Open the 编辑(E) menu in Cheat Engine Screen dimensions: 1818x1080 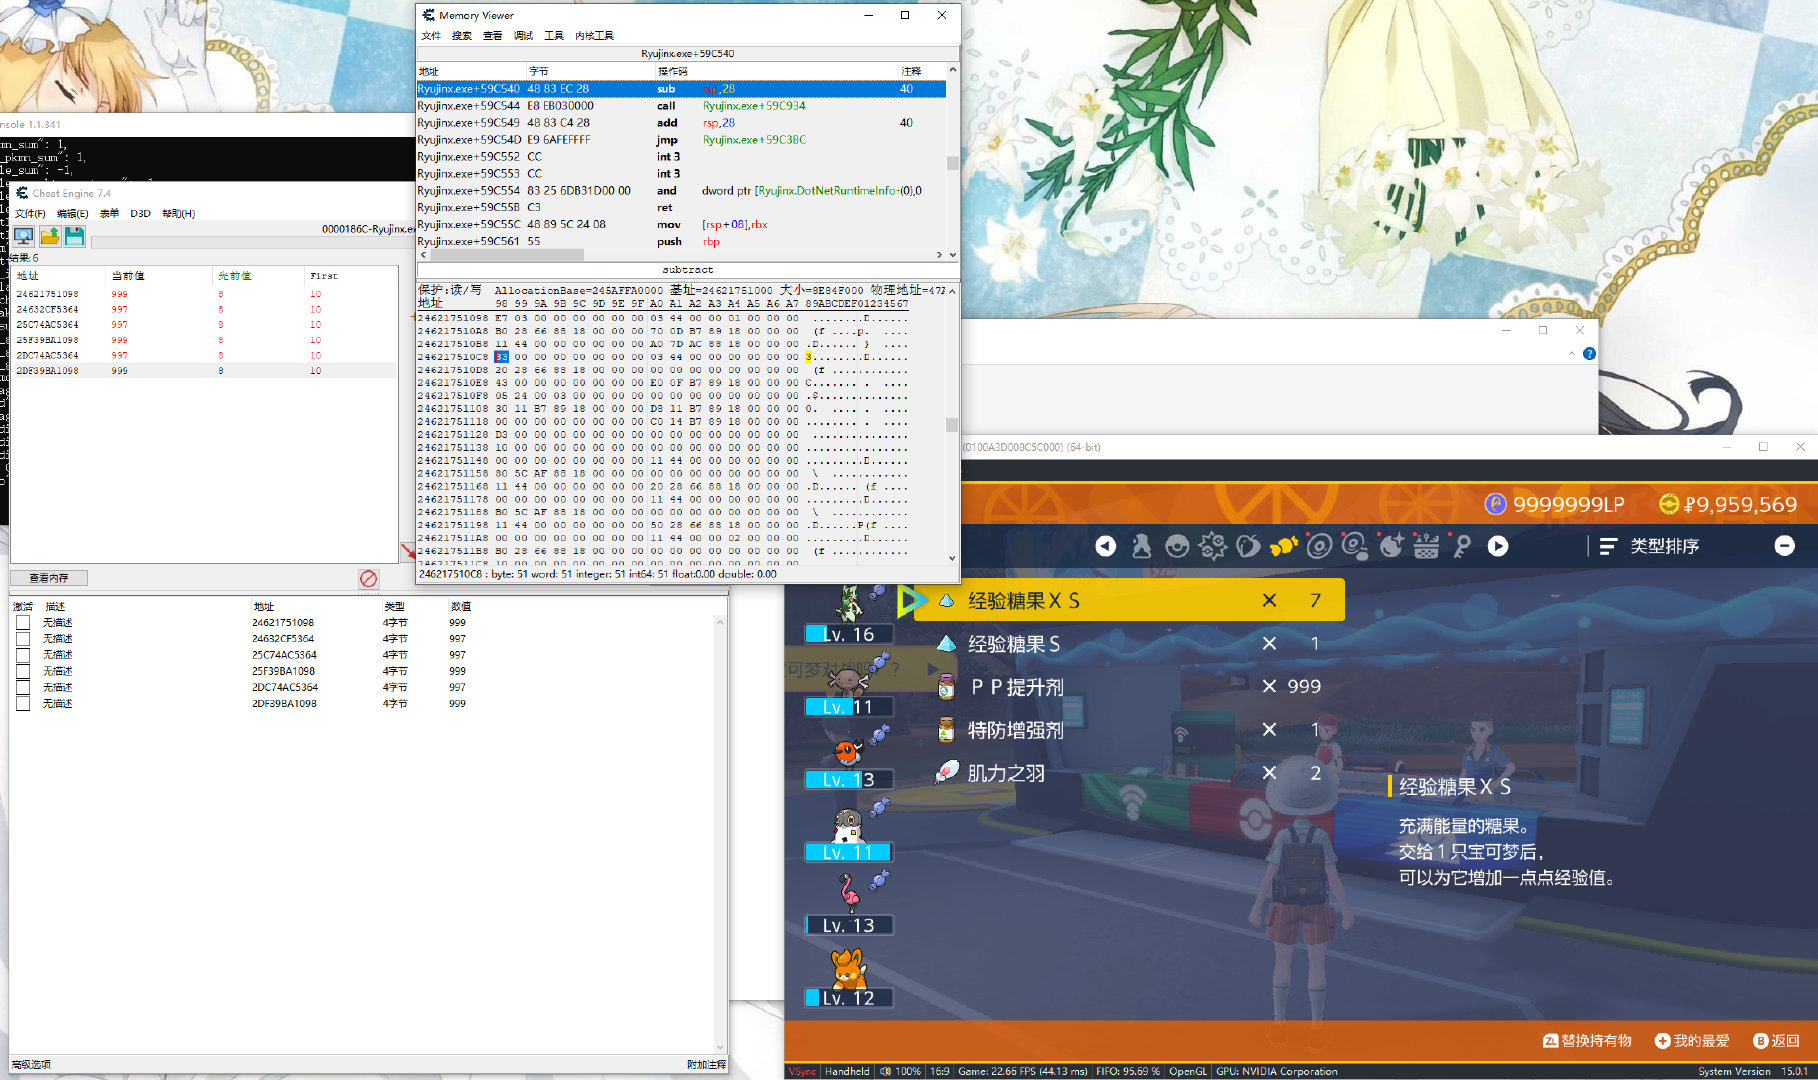tap(72, 214)
